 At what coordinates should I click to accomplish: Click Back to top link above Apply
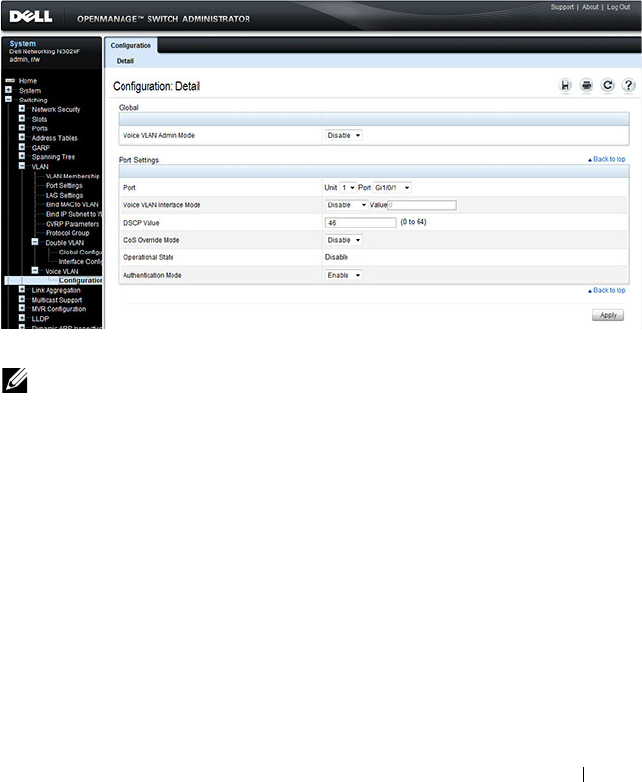(606, 291)
